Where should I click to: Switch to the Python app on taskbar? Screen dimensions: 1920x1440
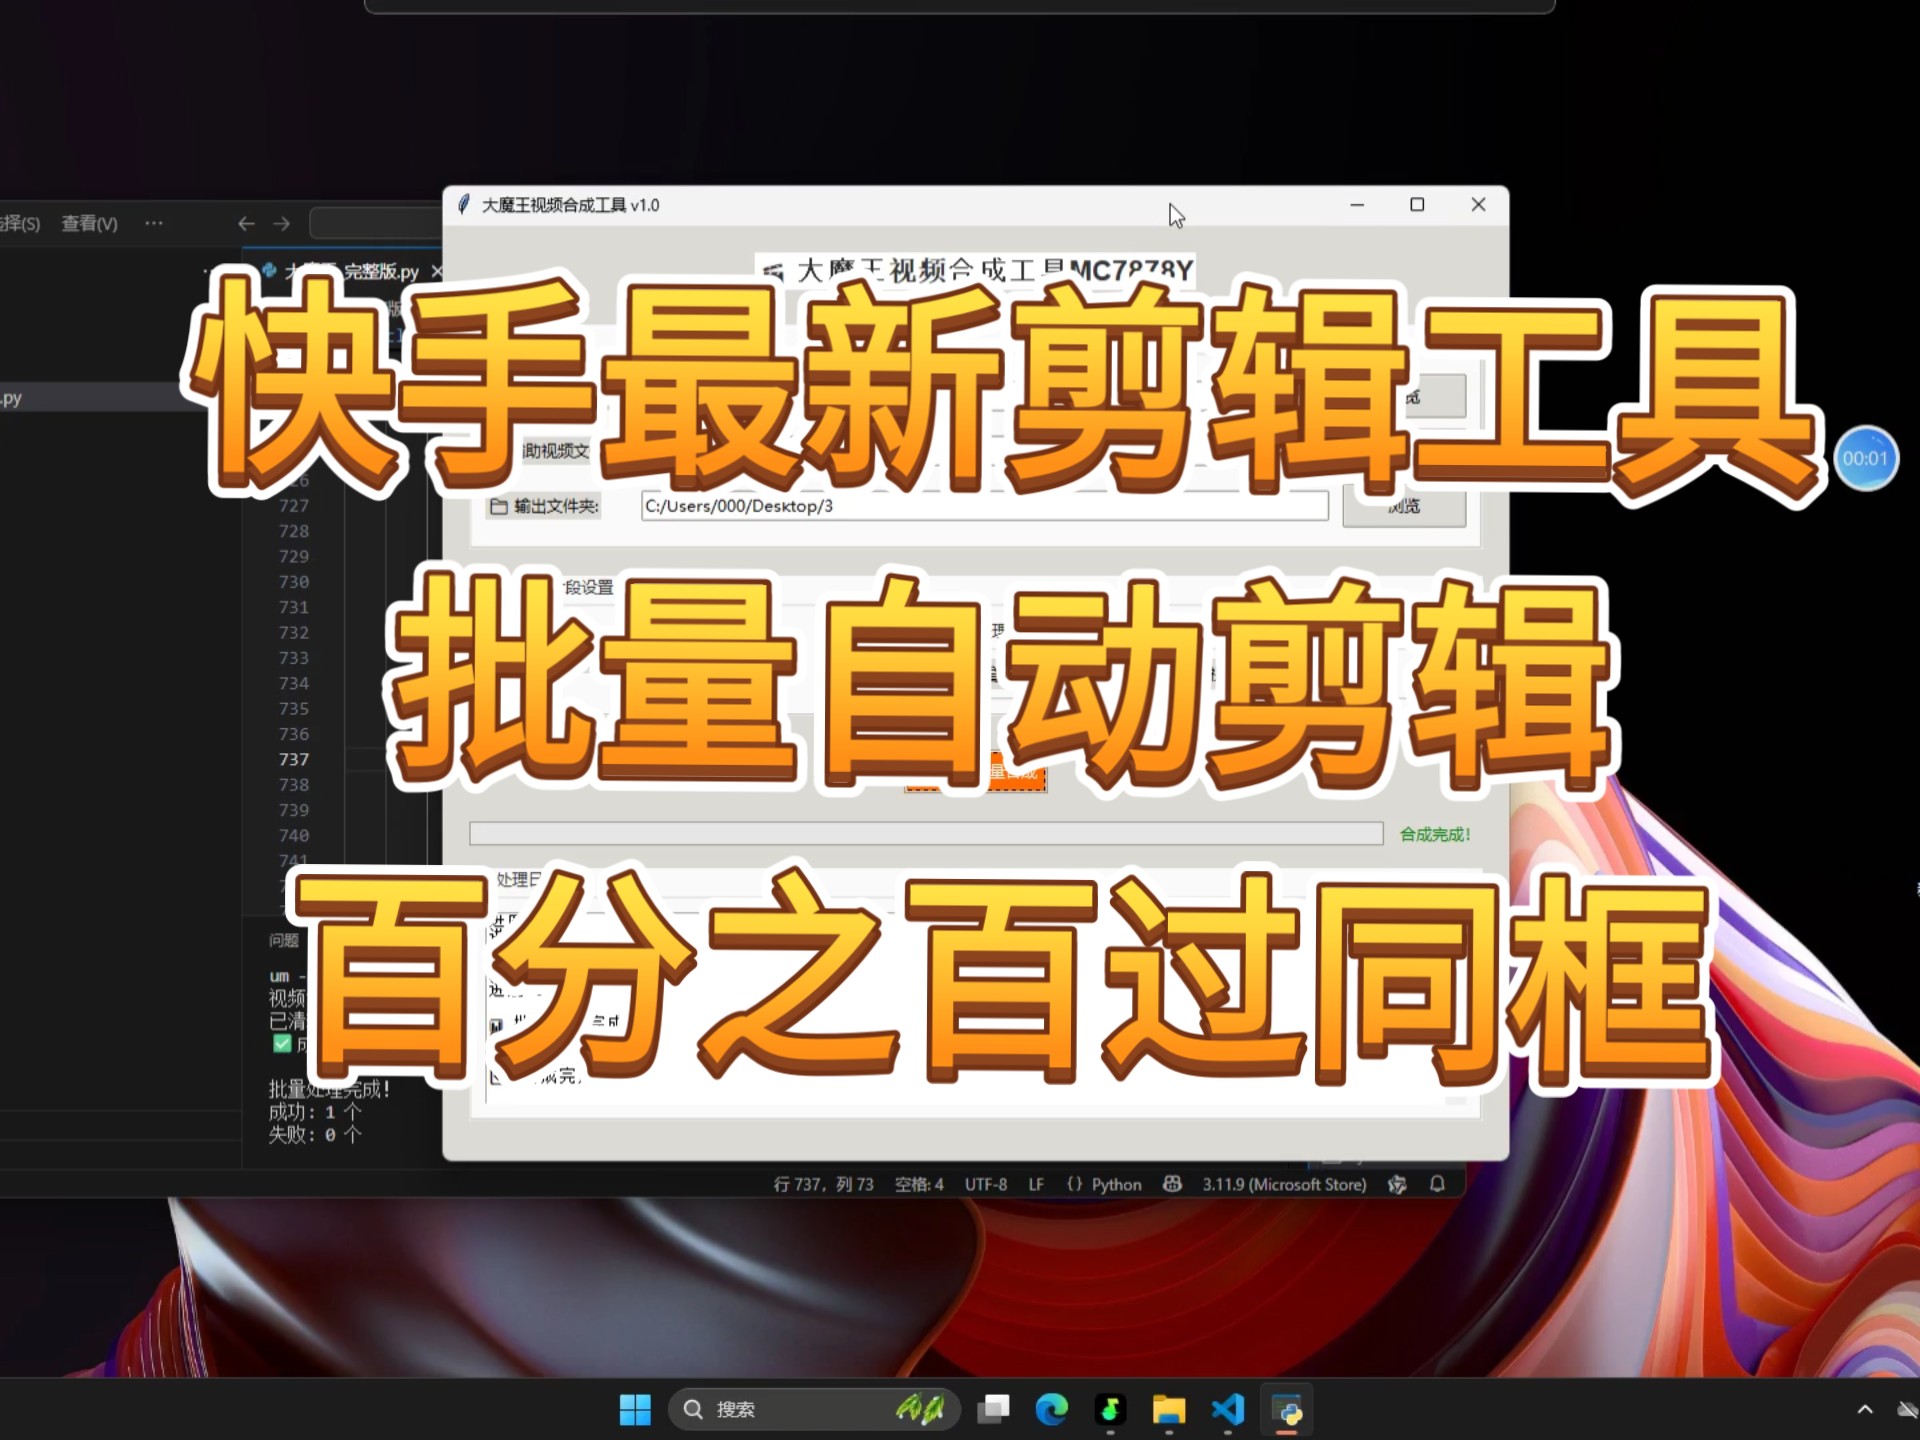(1287, 1409)
